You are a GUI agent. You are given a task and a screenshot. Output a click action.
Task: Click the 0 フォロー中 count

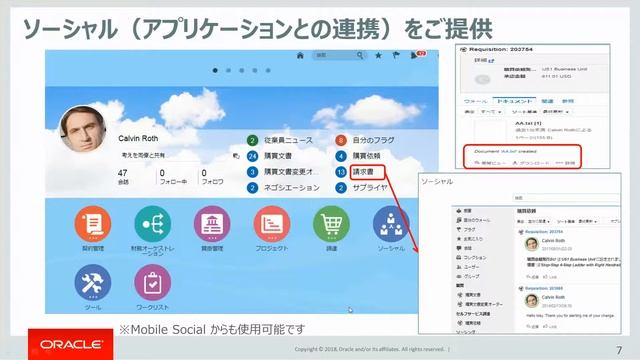tap(173, 177)
